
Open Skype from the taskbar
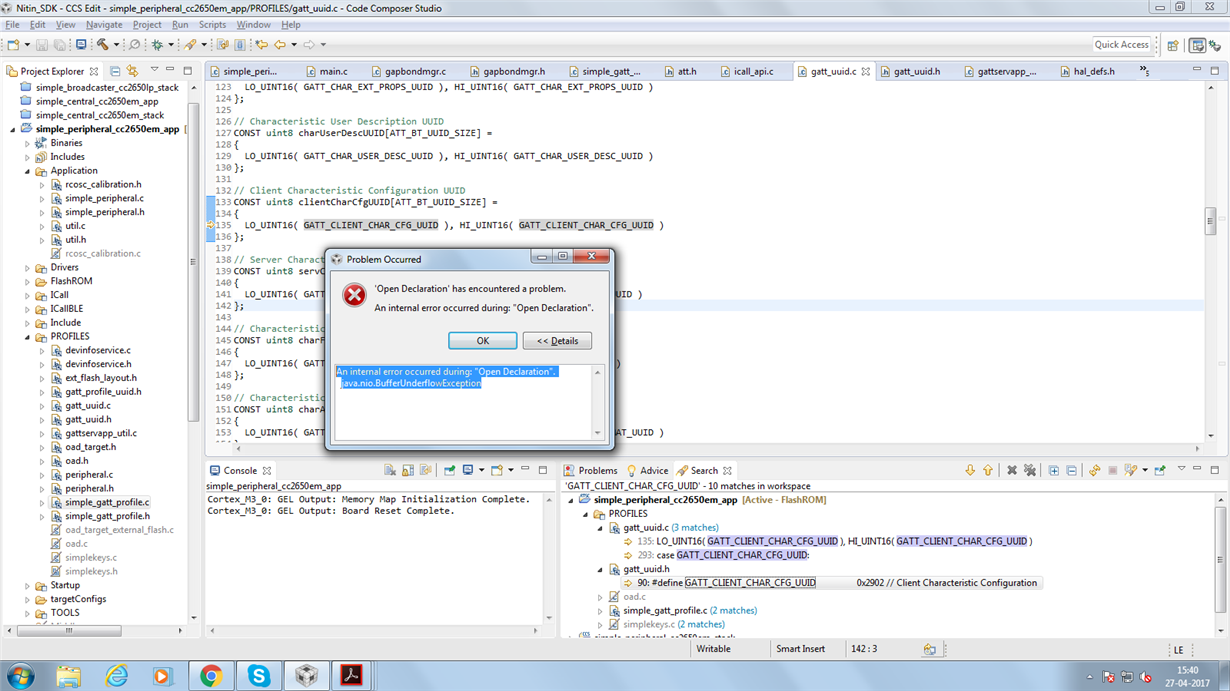[x=259, y=676]
